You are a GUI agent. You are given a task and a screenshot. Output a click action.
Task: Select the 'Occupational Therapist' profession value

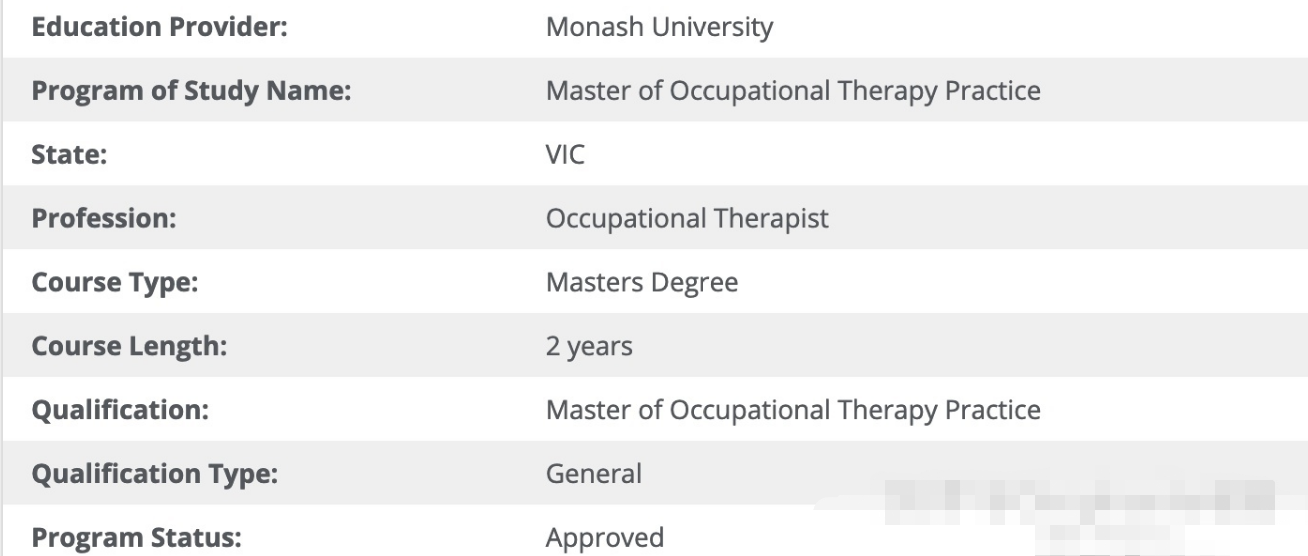point(687,218)
